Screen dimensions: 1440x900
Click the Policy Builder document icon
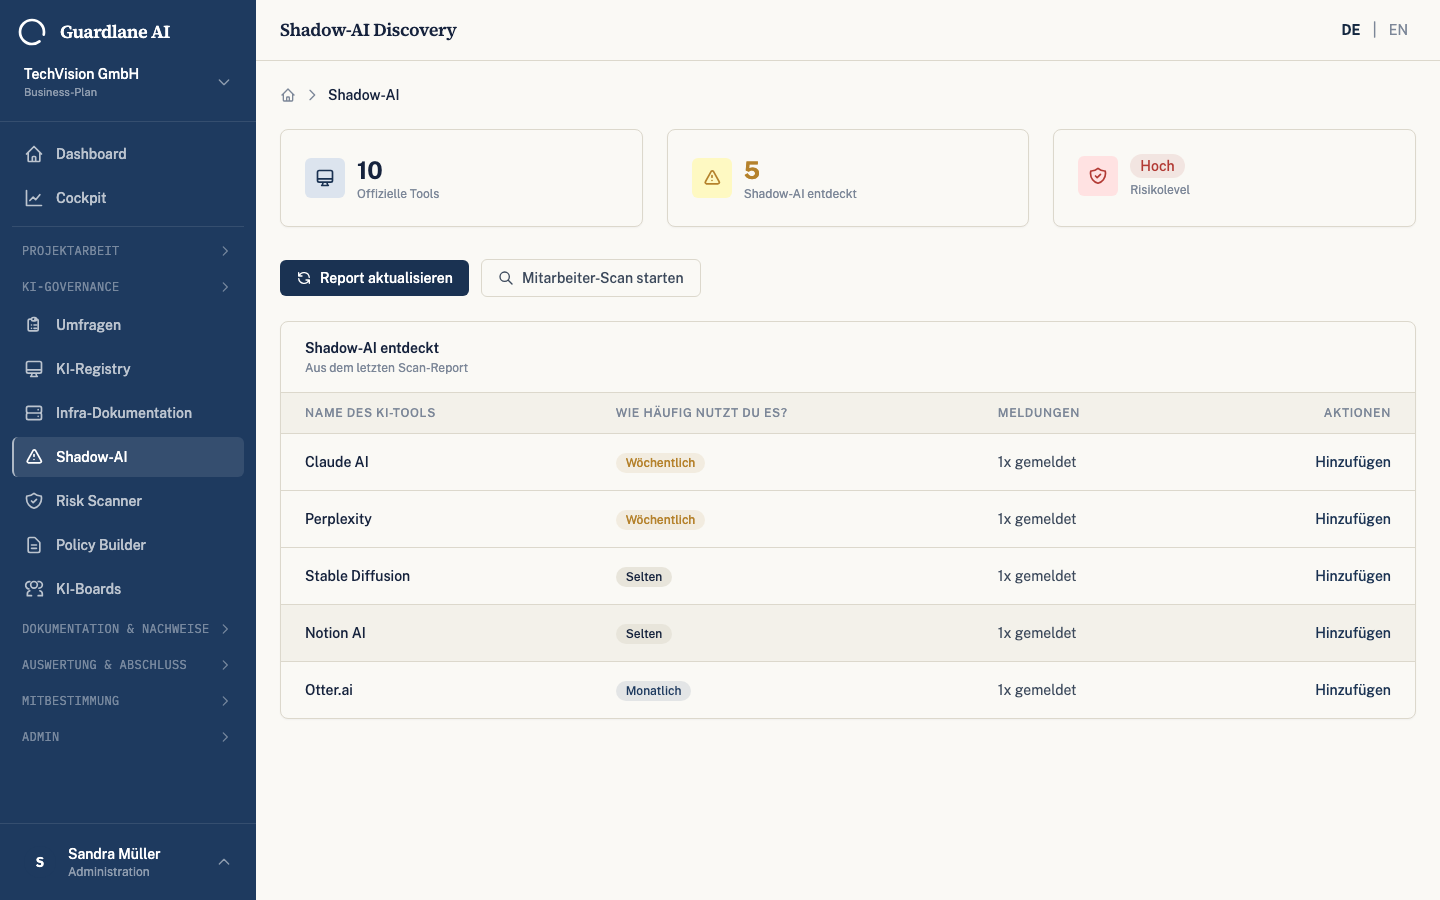click(x=34, y=545)
